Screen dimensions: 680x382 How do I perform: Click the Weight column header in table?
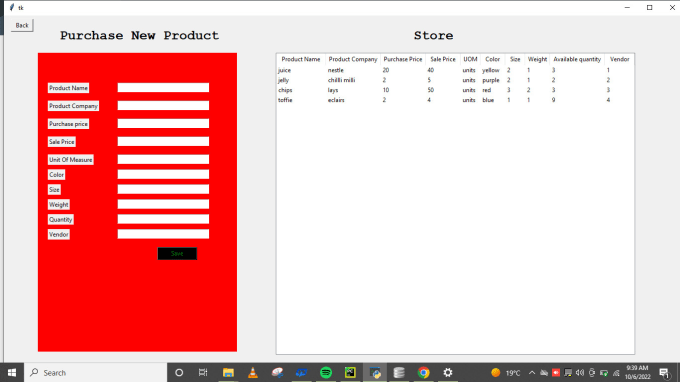pyautogui.click(x=537, y=59)
